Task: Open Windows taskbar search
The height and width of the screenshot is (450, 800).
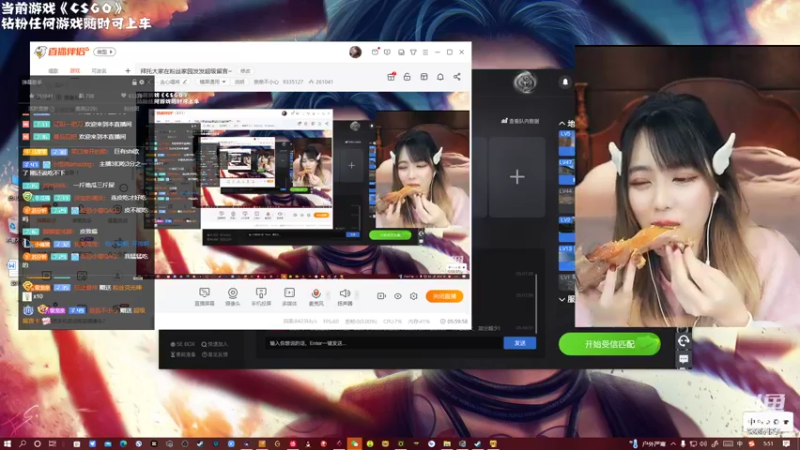Action: [x=22, y=444]
